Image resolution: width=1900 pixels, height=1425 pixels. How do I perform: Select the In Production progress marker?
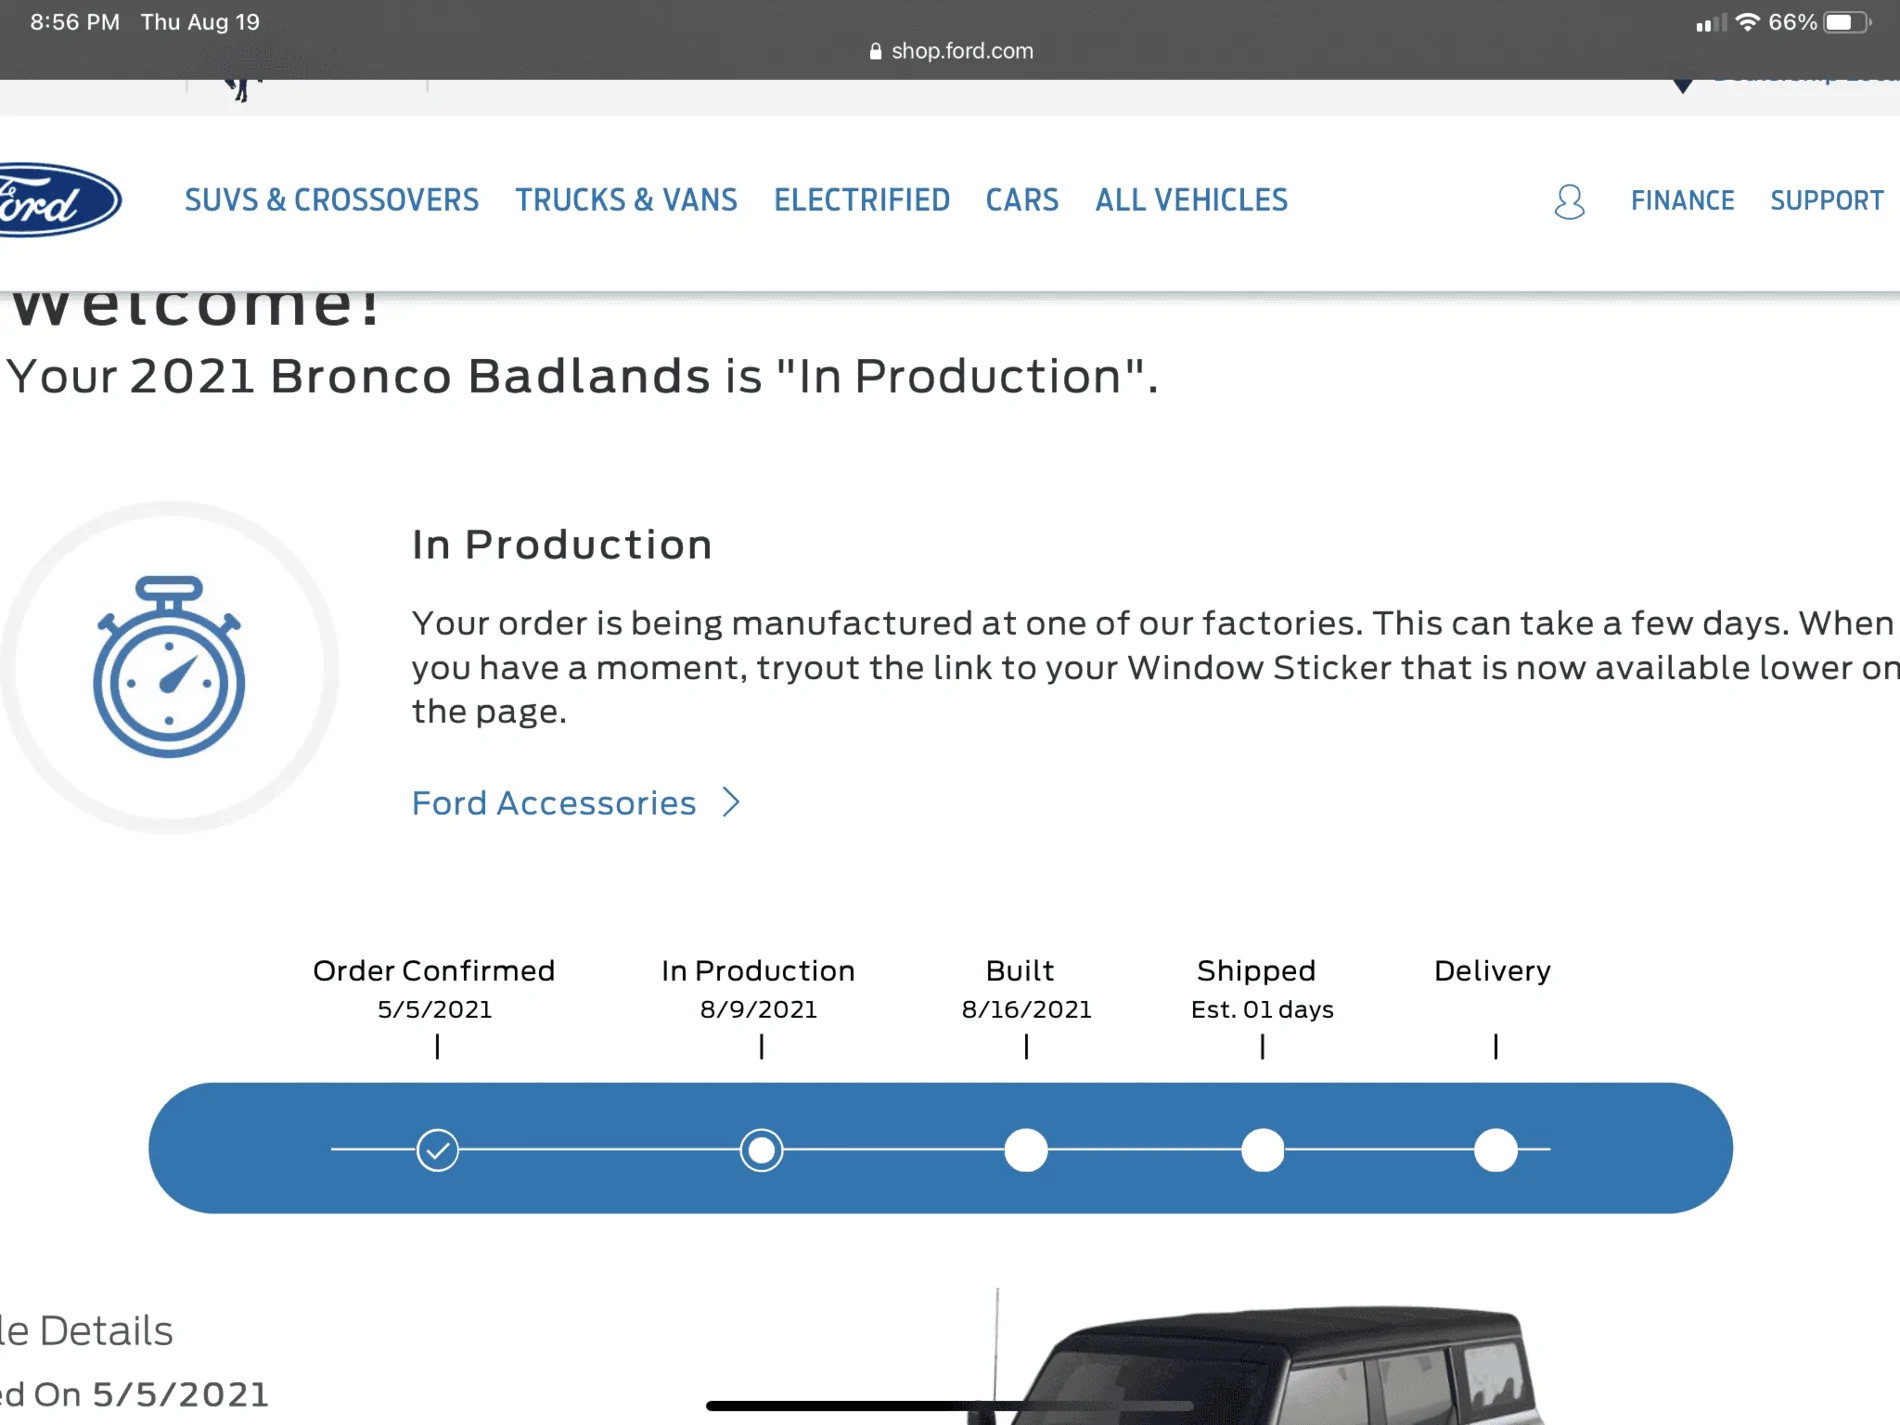(761, 1150)
